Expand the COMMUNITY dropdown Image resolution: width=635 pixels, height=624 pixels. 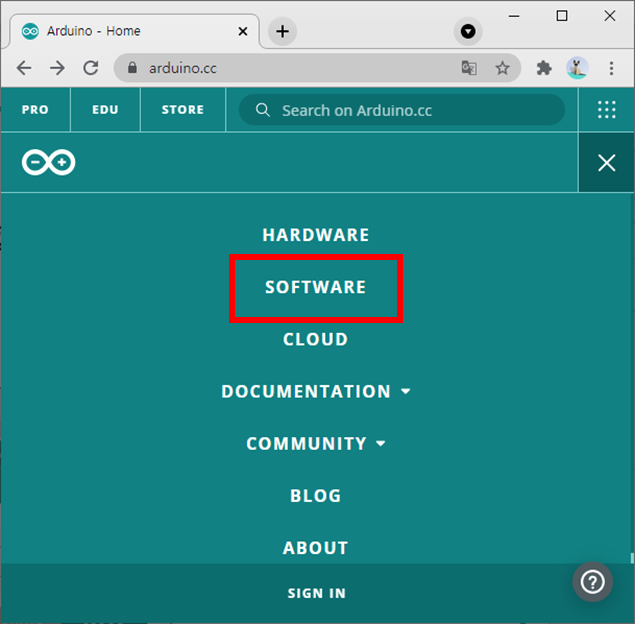point(316,444)
